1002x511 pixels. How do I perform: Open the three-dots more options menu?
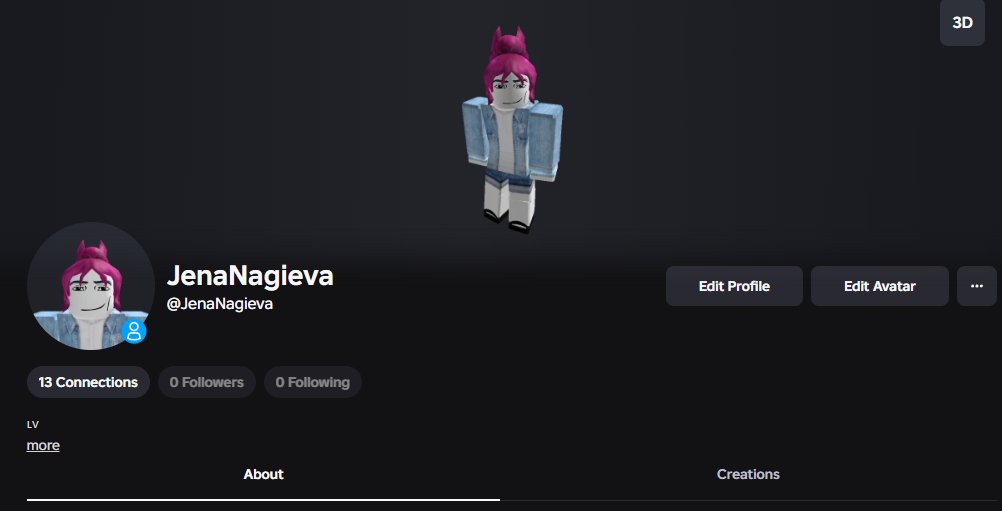[x=976, y=286]
